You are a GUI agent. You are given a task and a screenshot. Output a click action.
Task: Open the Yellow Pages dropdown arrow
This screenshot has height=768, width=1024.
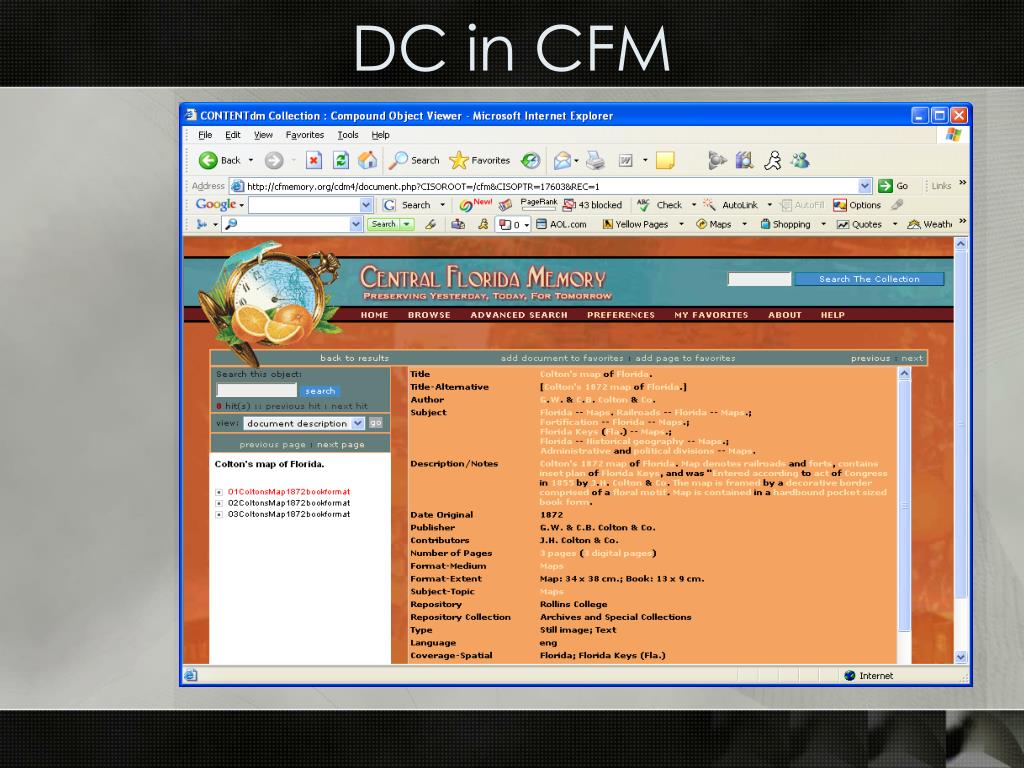point(681,224)
